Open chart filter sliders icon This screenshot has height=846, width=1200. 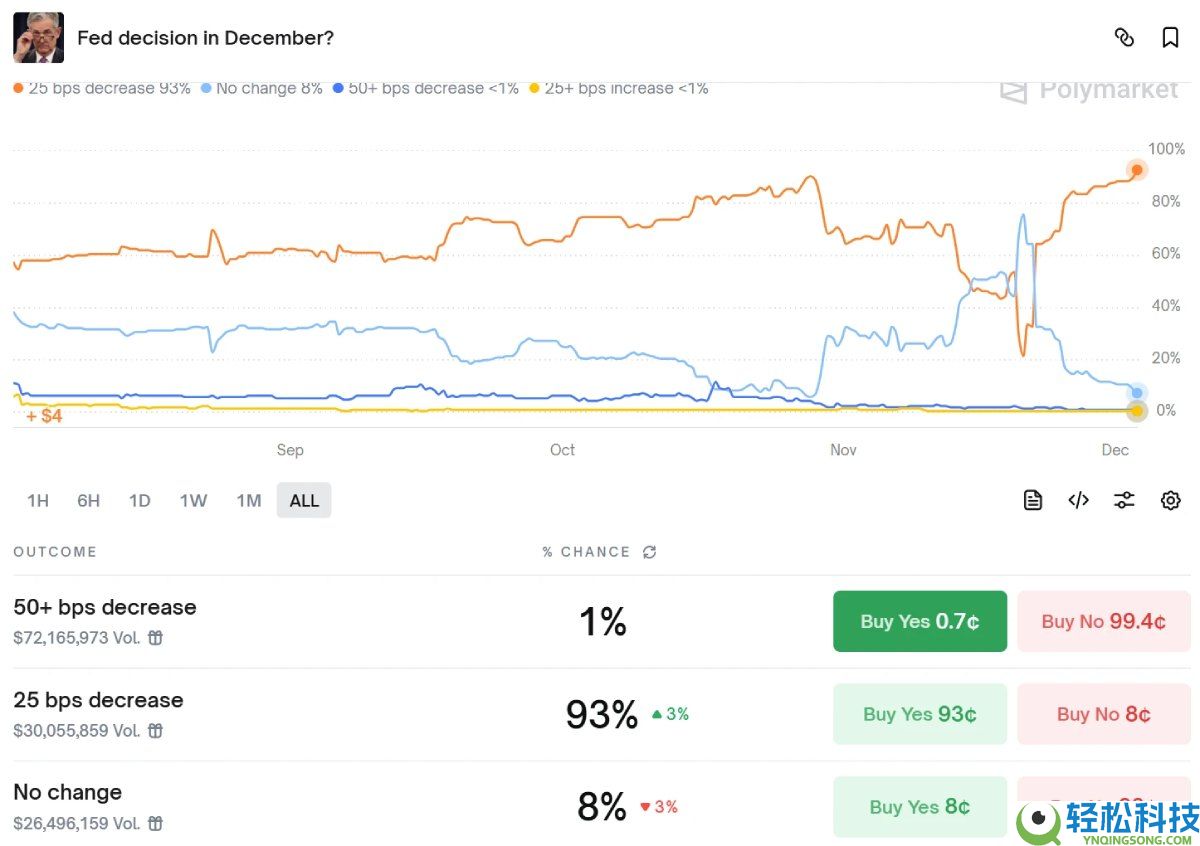(1124, 500)
